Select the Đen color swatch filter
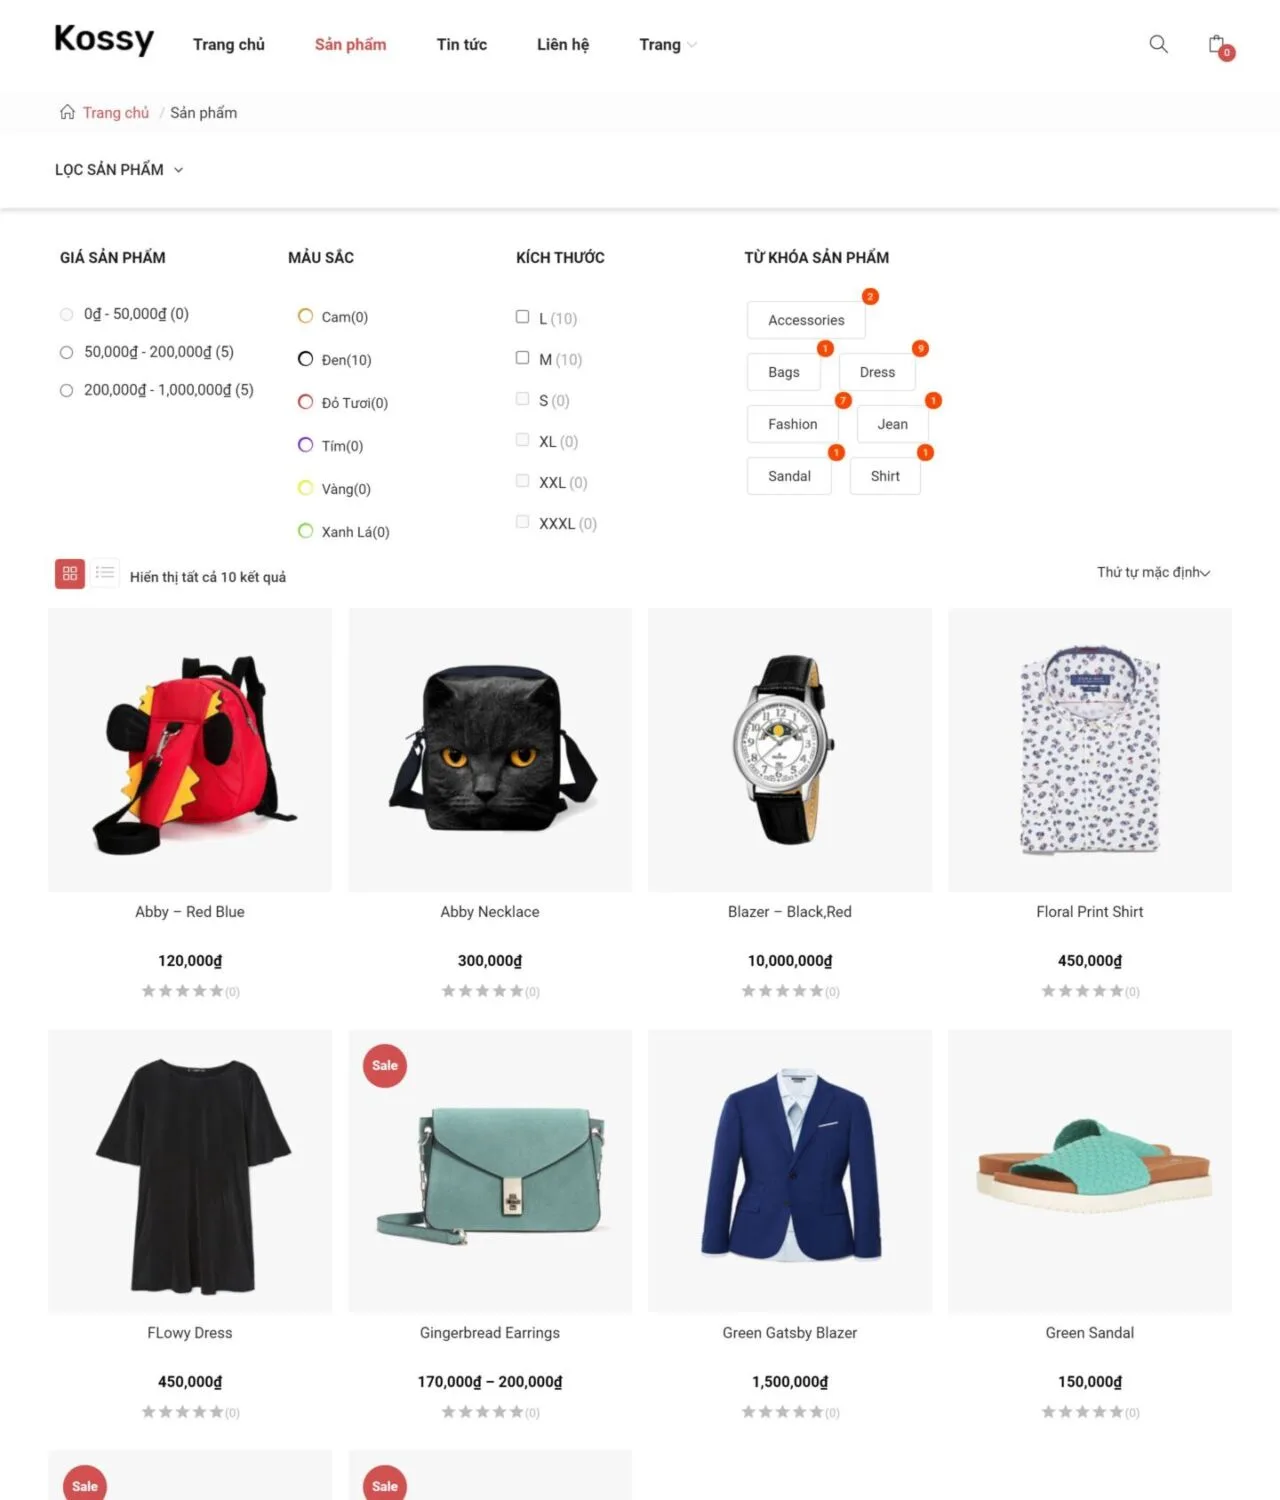Screen dimensions: 1280x1500 tap(306, 359)
